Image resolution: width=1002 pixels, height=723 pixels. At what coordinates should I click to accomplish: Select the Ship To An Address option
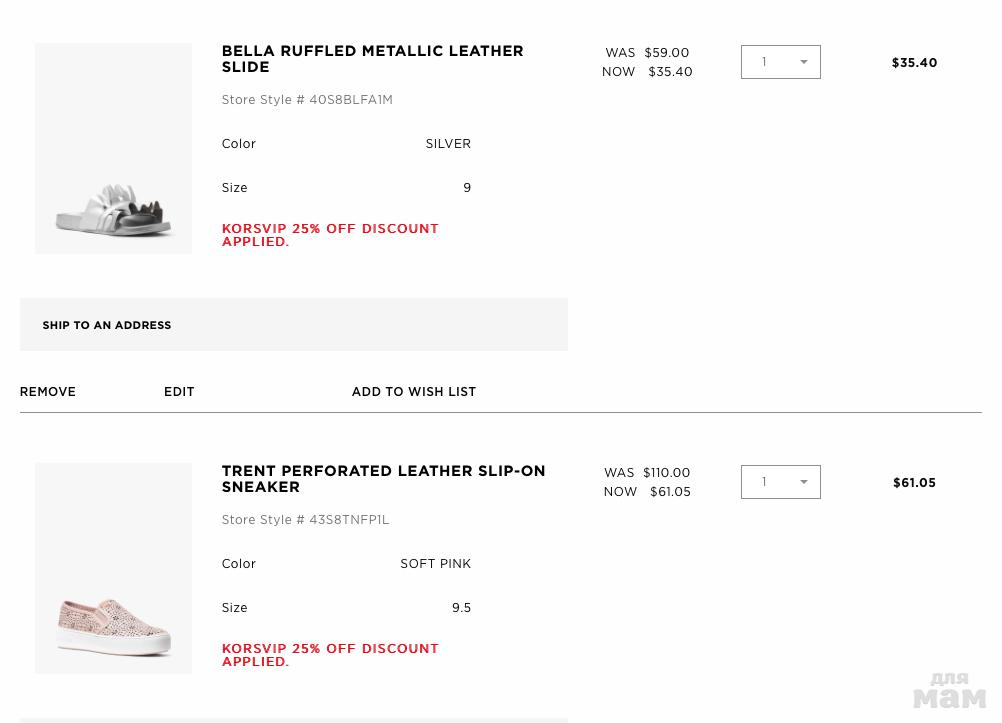[107, 325]
